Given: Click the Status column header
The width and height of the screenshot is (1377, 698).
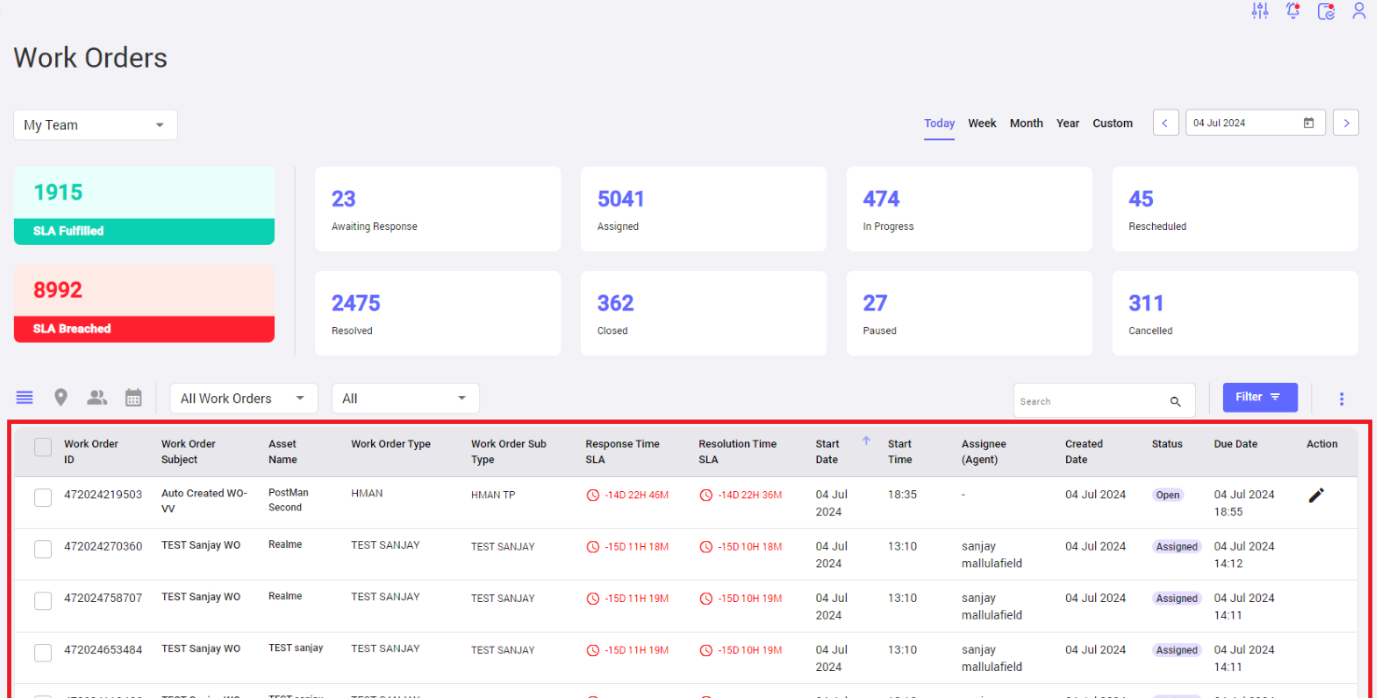Looking at the screenshot, I should point(1167,444).
